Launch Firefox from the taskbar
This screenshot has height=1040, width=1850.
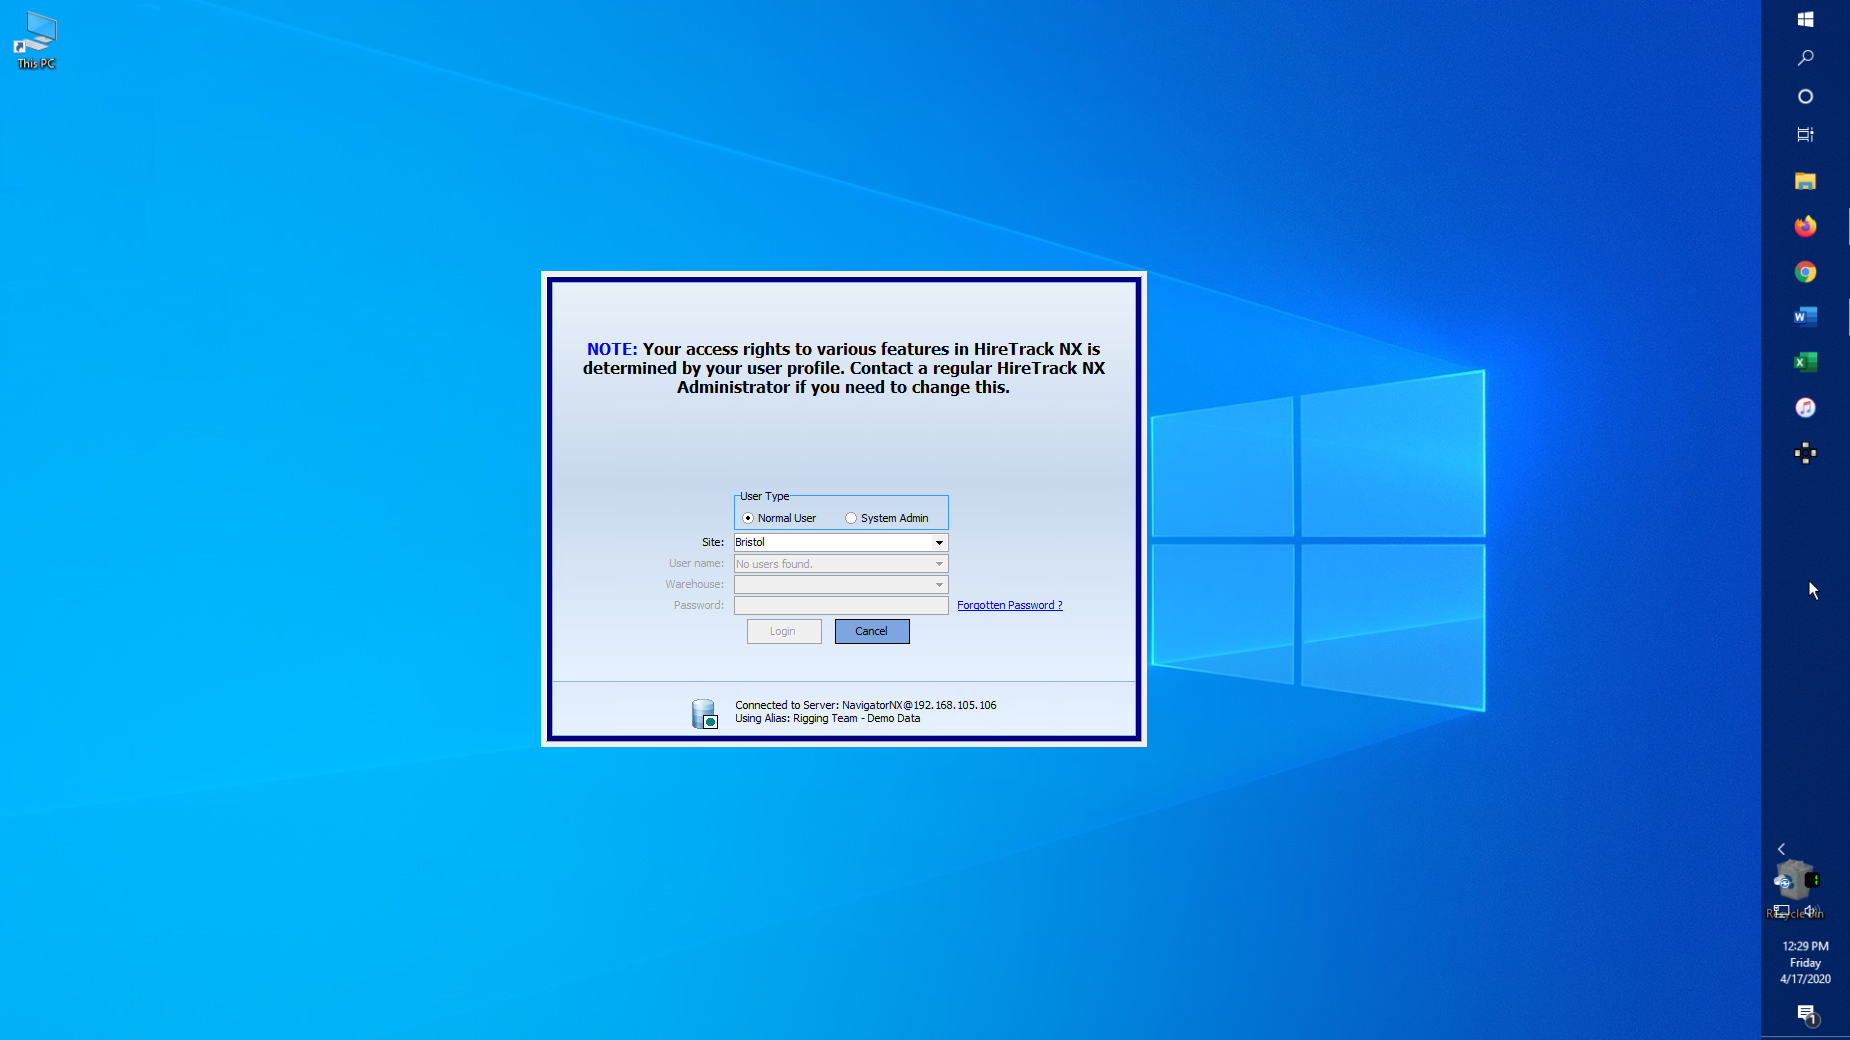point(1805,226)
